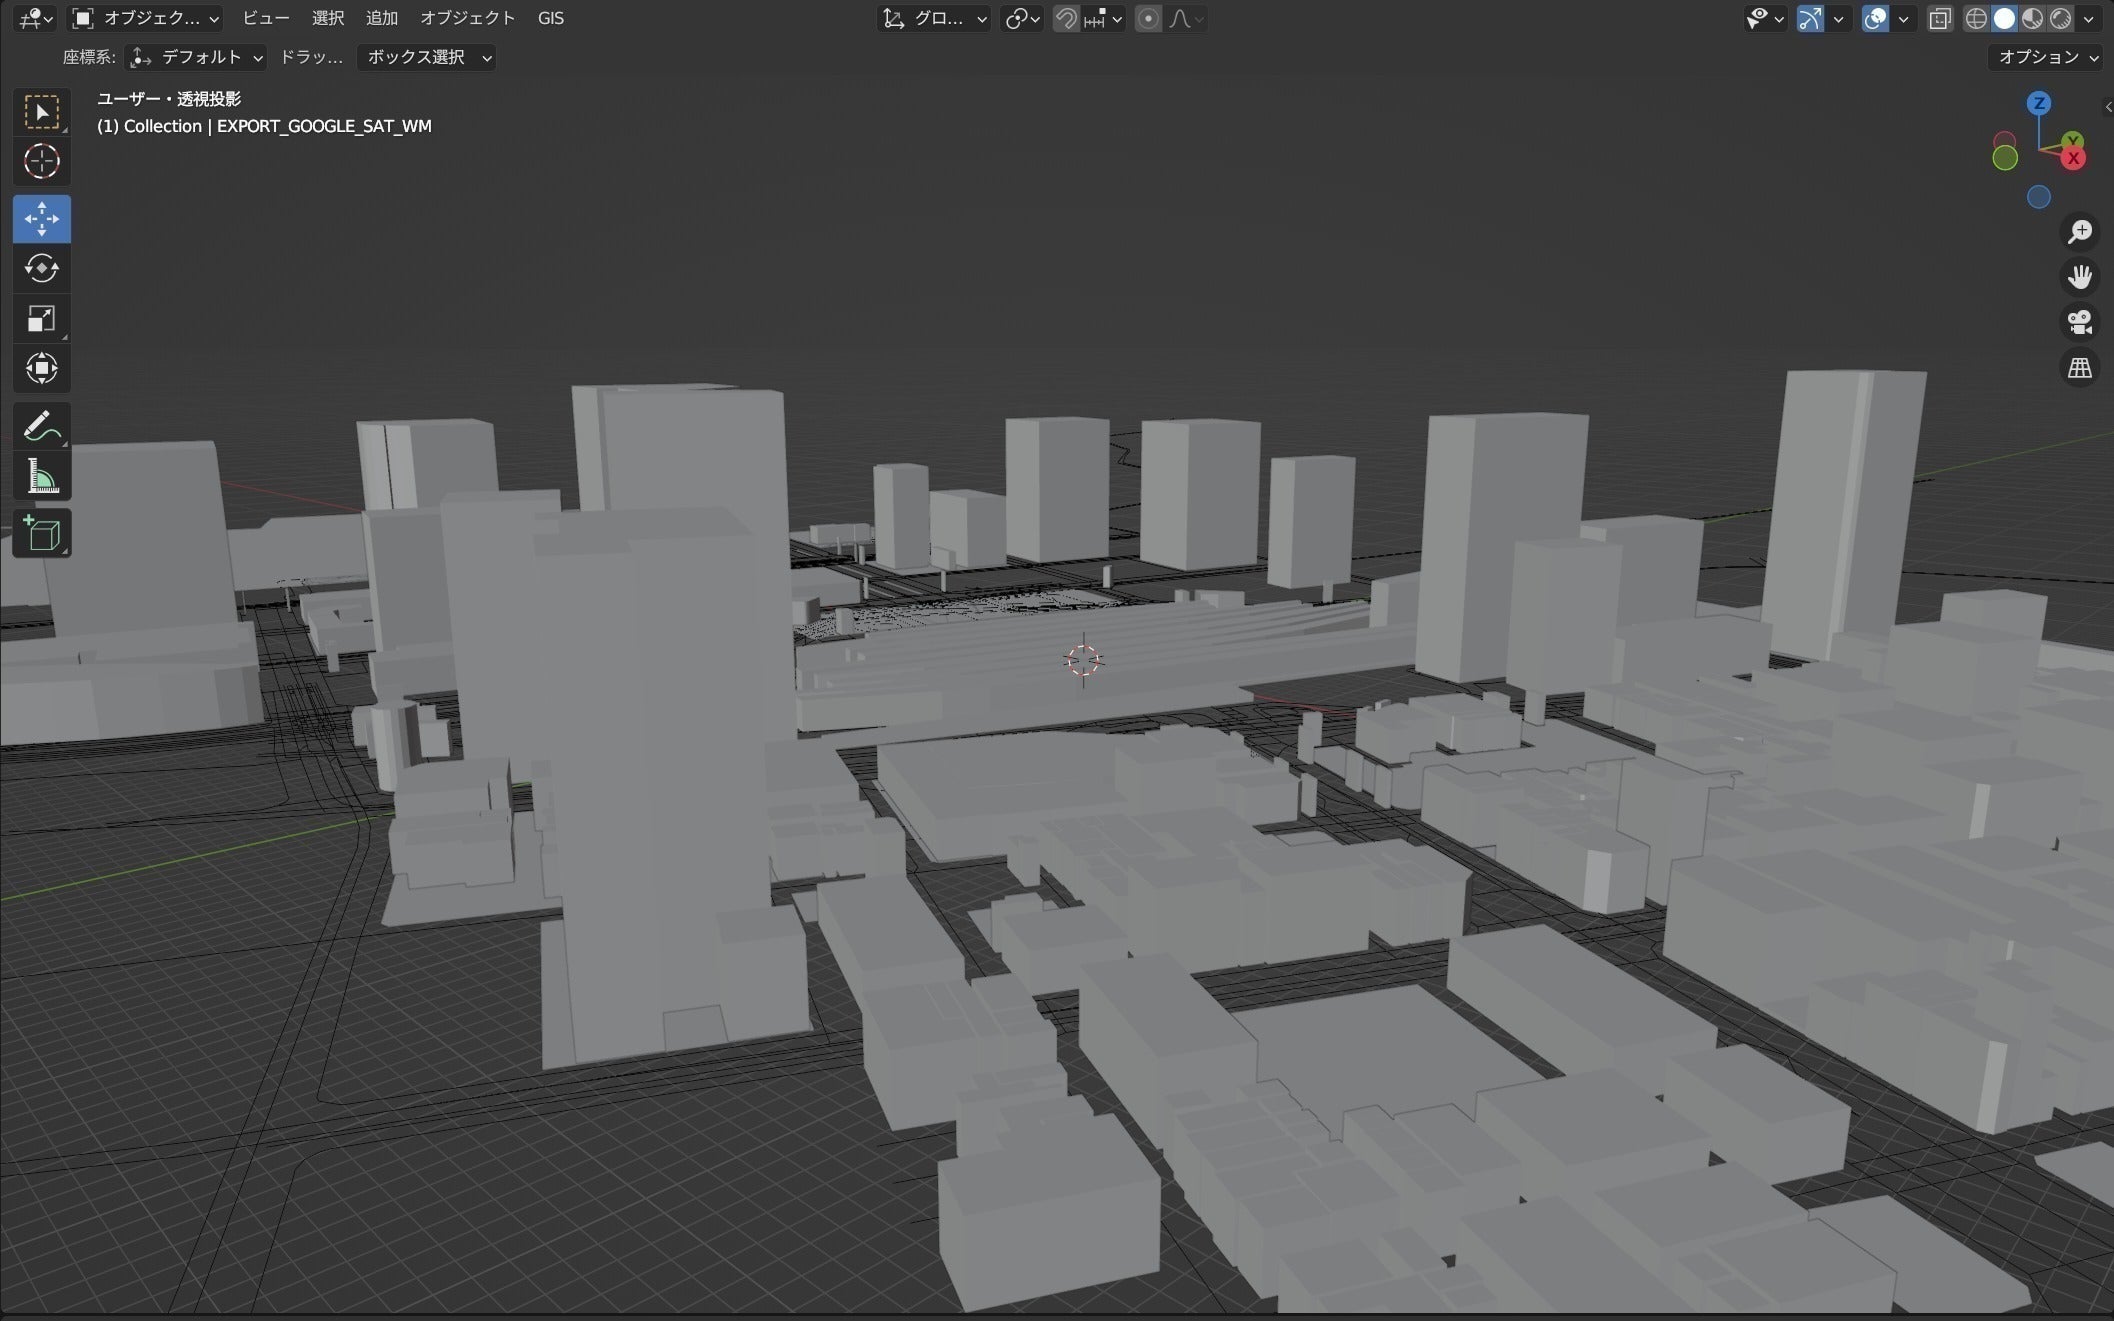Open the デフォルト orientation dropdown
Image resolution: width=2114 pixels, height=1321 pixels.
[x=197, y=57]
